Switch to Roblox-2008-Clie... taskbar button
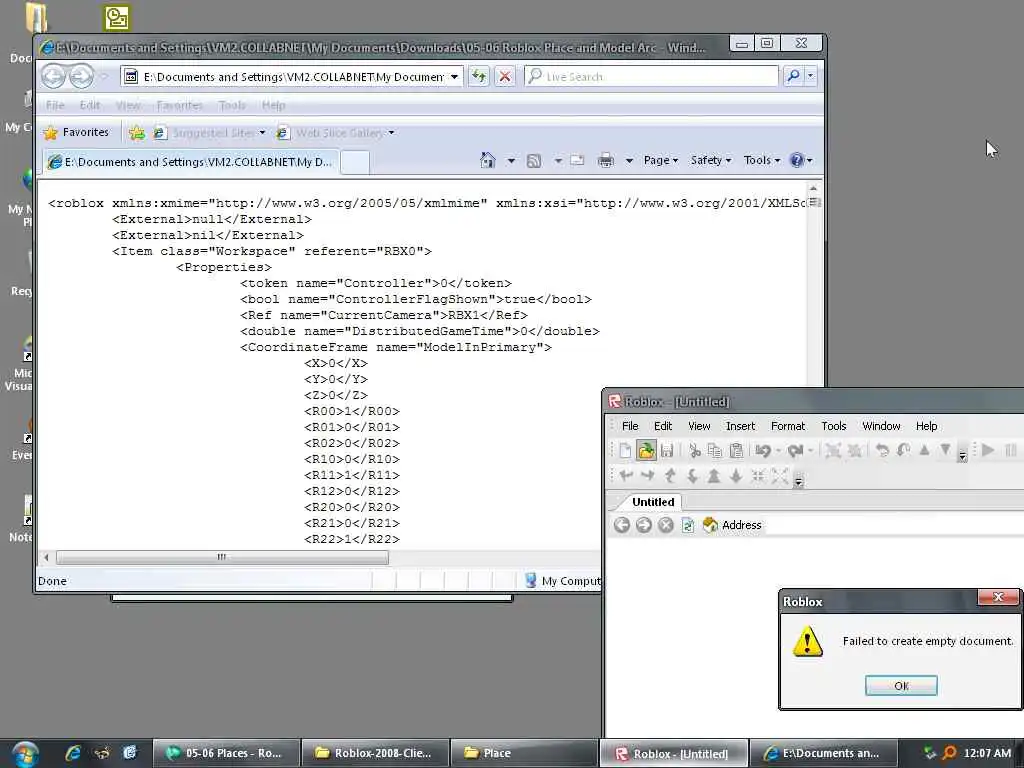Viewport: 1024px width, 768px height. (x=375, y=753)
